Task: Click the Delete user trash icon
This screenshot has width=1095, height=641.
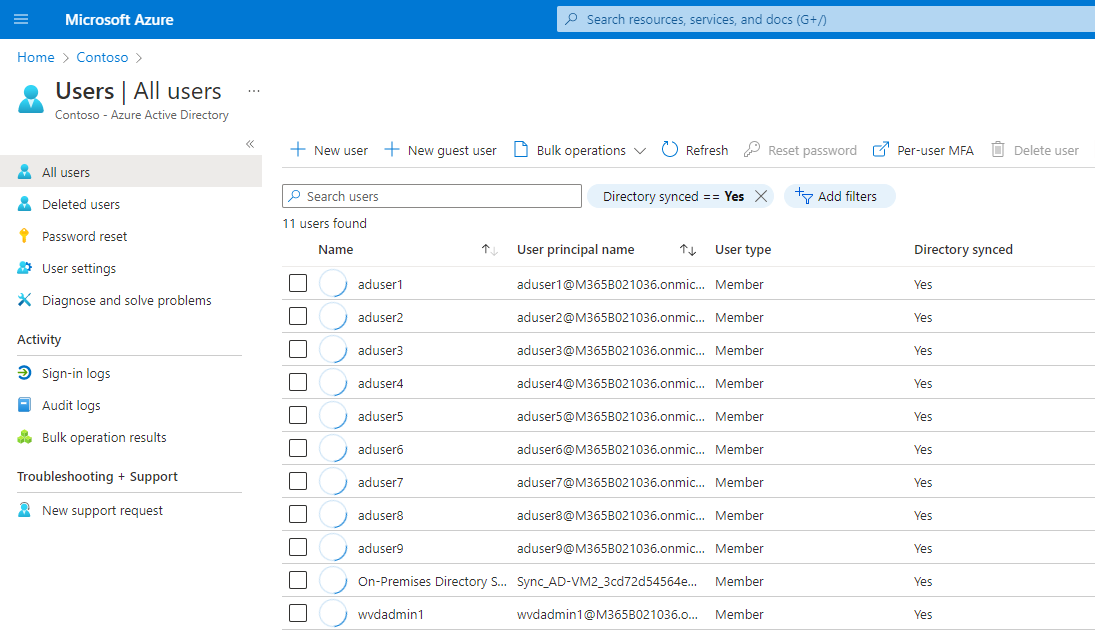Action: [x=998, y=149]
